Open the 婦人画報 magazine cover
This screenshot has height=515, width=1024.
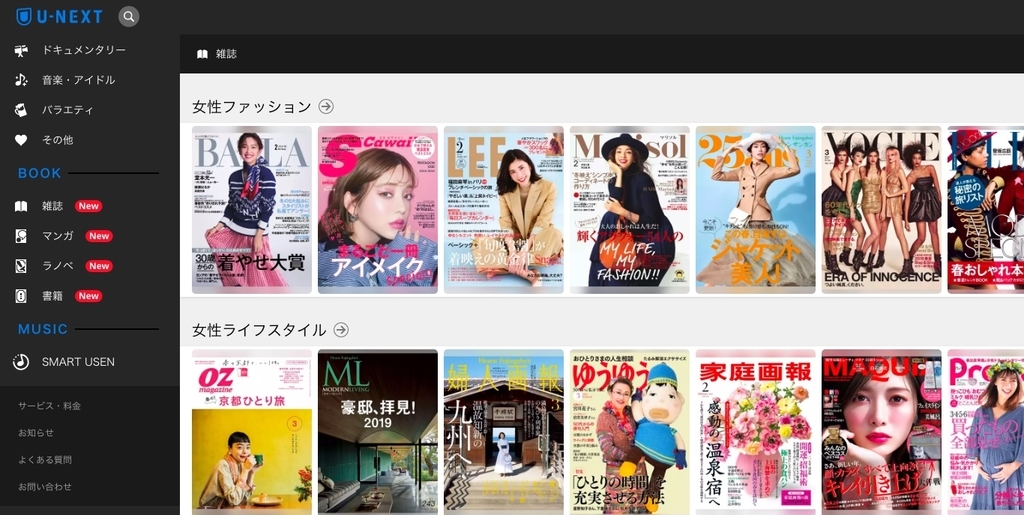click(x=504, y=432)
